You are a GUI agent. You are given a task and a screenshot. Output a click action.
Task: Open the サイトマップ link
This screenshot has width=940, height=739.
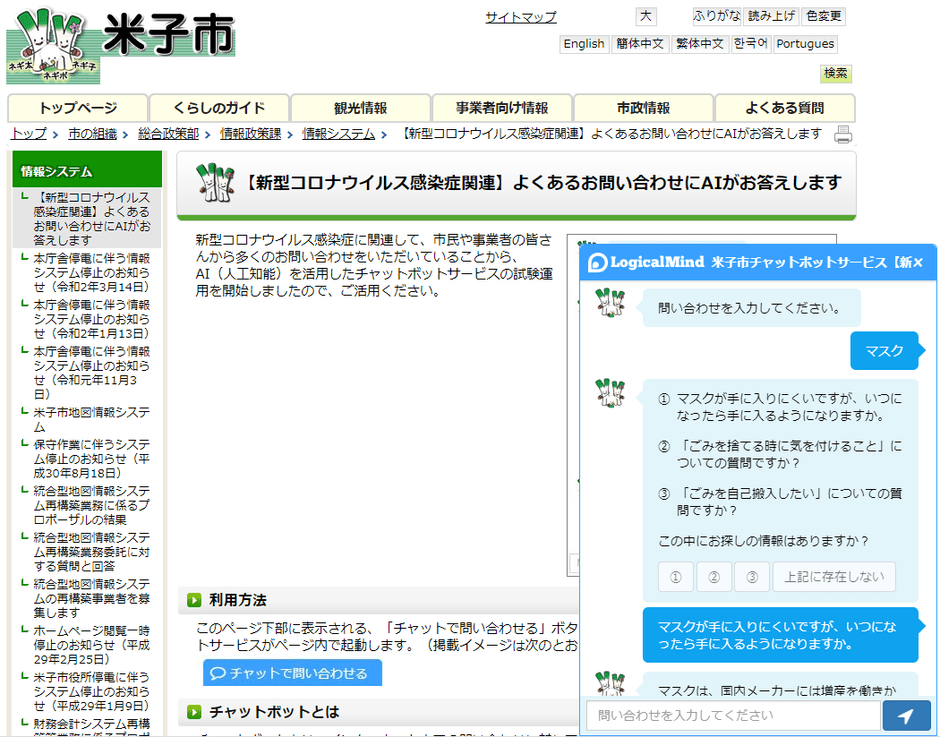(520, 17)
